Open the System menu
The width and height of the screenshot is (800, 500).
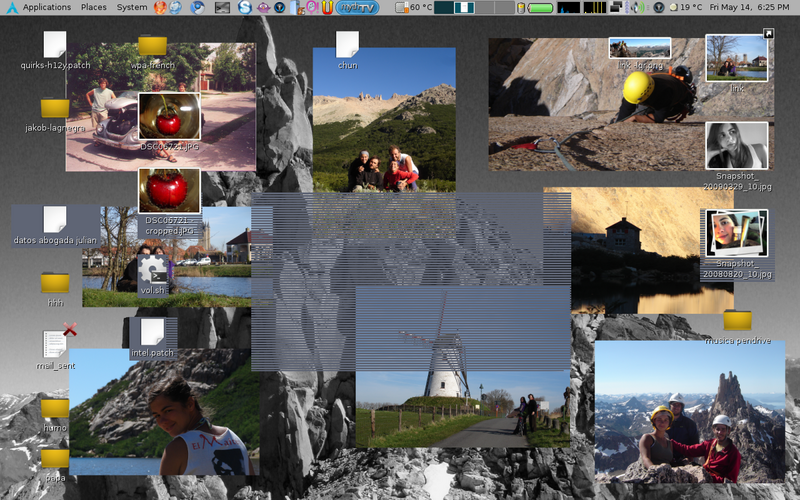[x=132, y=7]
